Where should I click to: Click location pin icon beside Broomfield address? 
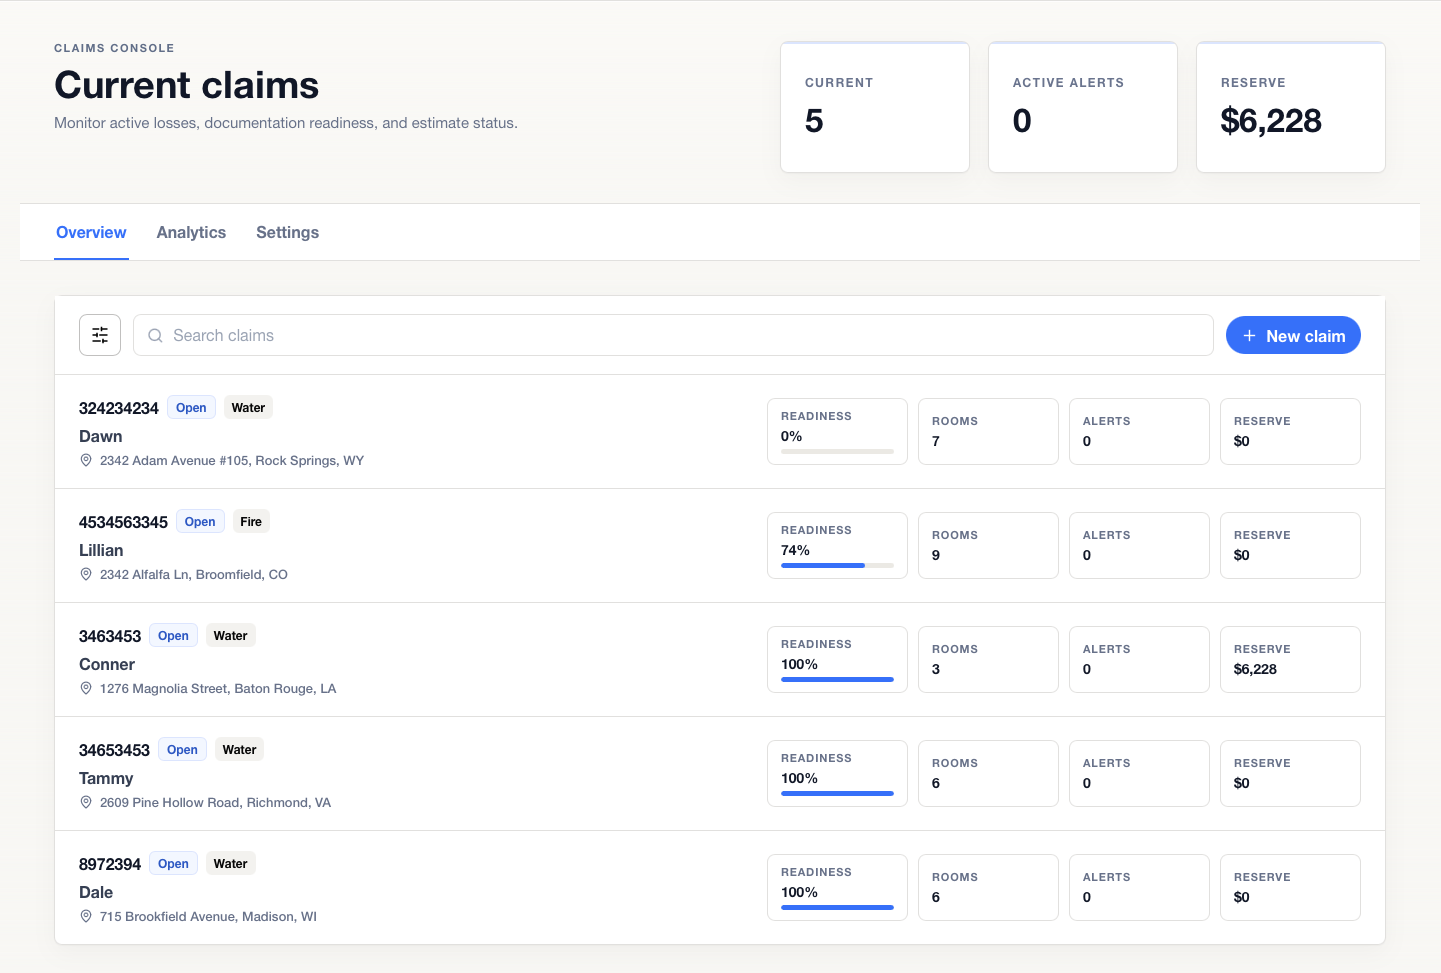[x=86, y=575]
